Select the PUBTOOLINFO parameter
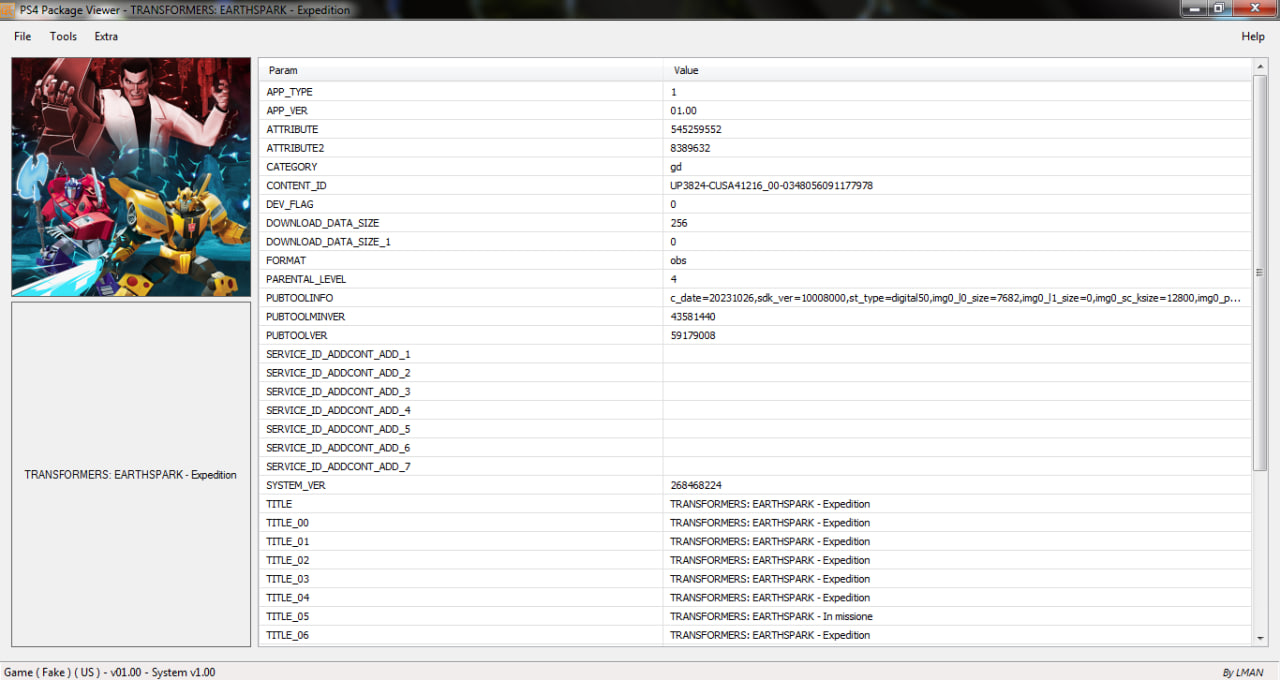 point(299,298)
